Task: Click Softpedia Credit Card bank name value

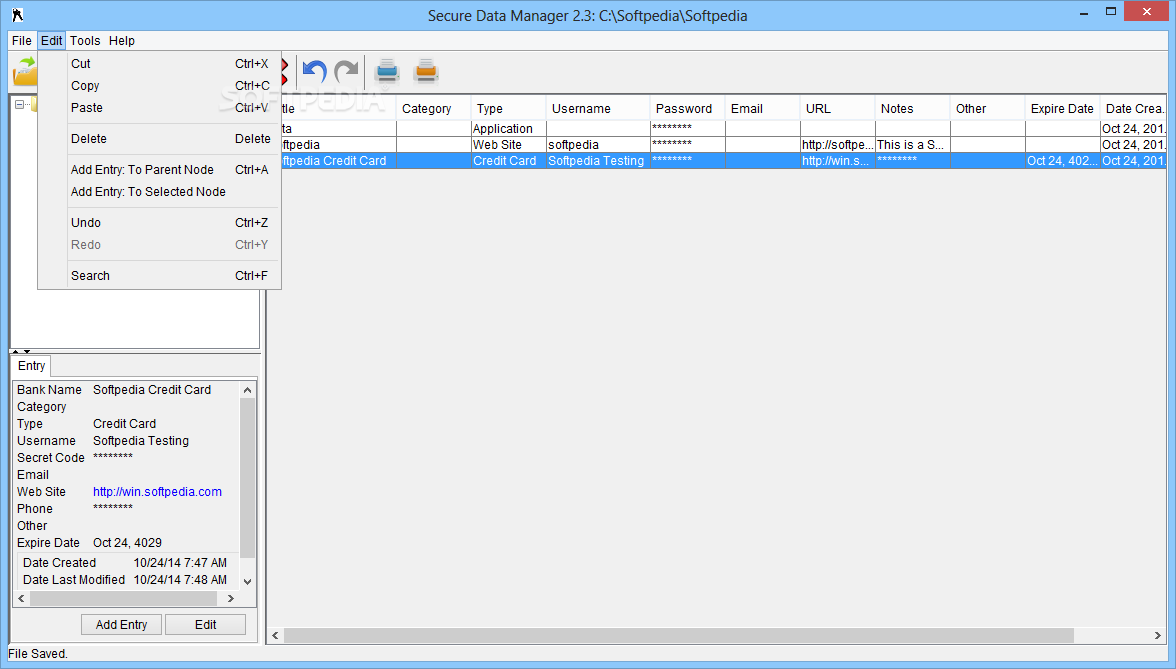Action: pyautogui.click(x=152, y=390)
